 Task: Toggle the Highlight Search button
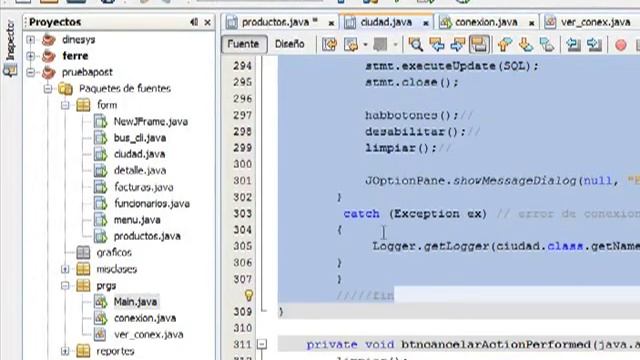(479, 44)
